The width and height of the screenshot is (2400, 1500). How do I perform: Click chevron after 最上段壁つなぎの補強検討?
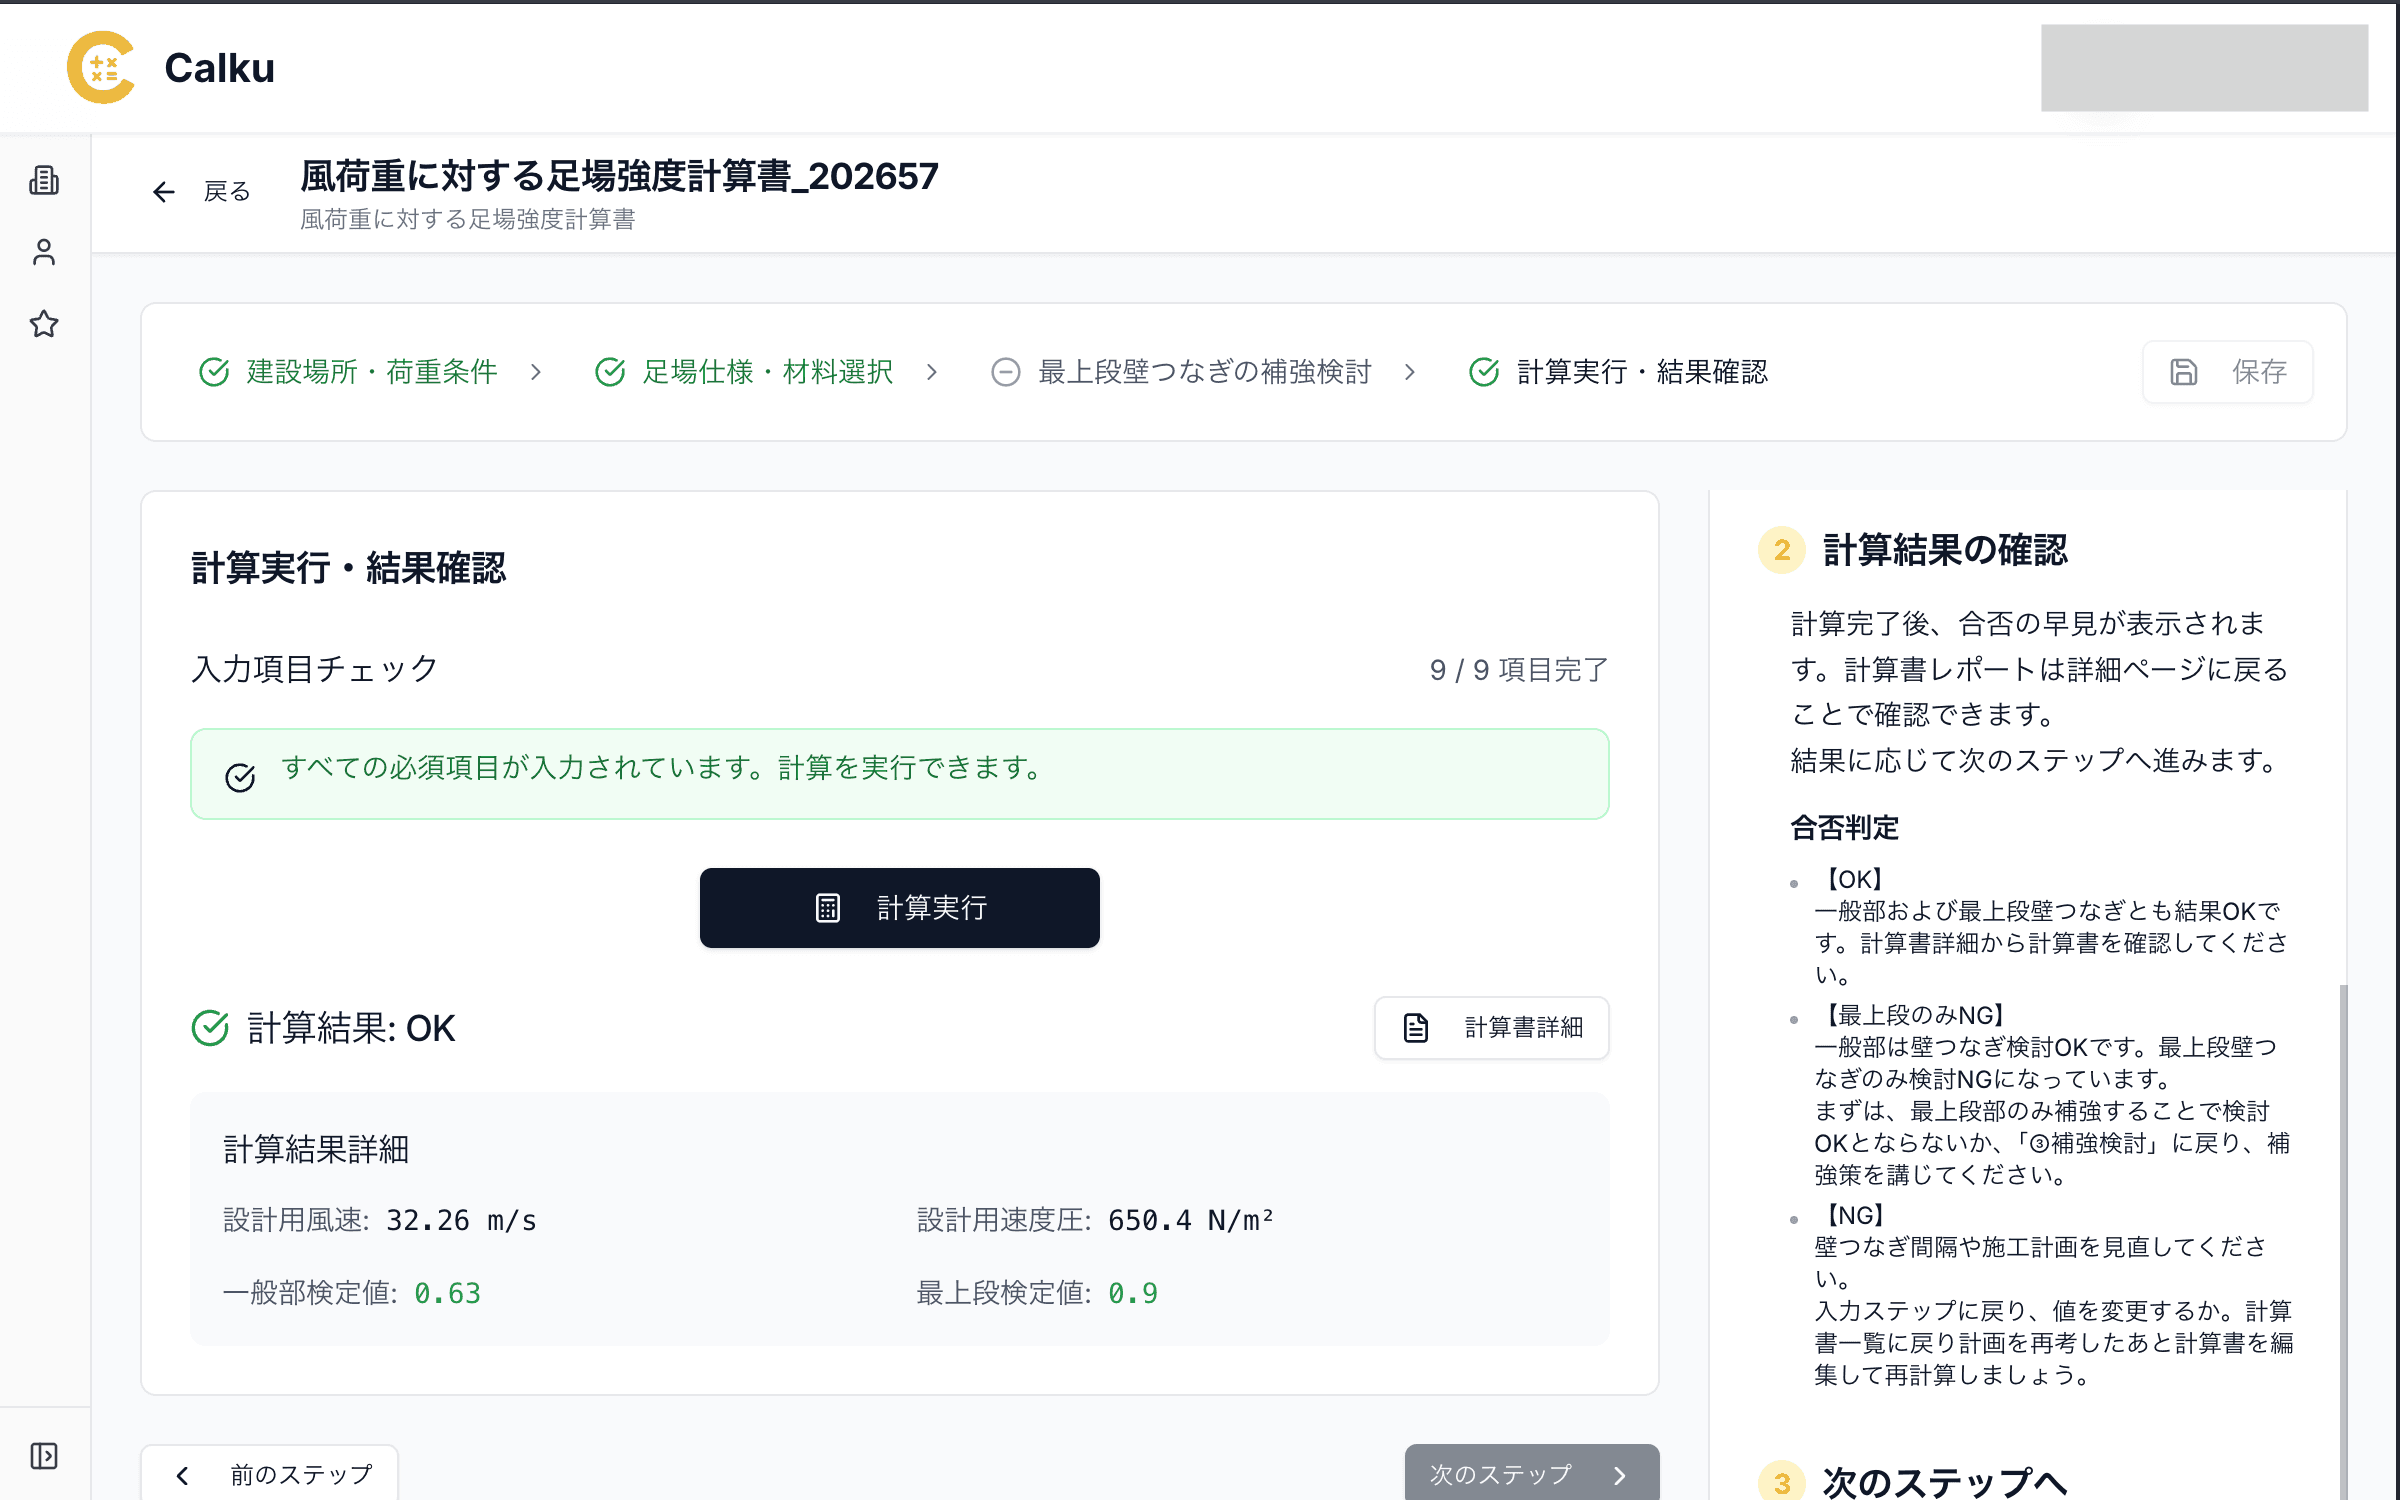click(1410, 372)
